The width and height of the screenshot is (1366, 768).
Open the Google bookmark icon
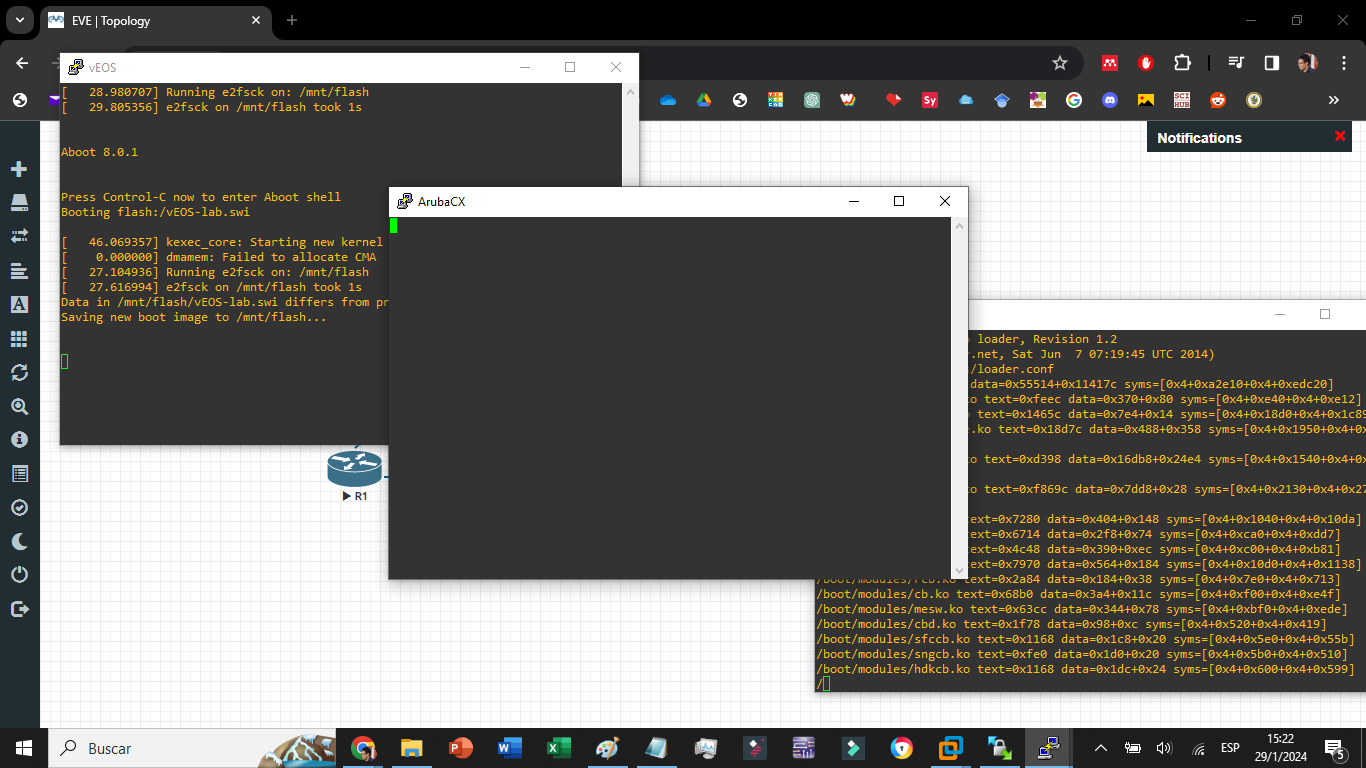pos(1074,100)
